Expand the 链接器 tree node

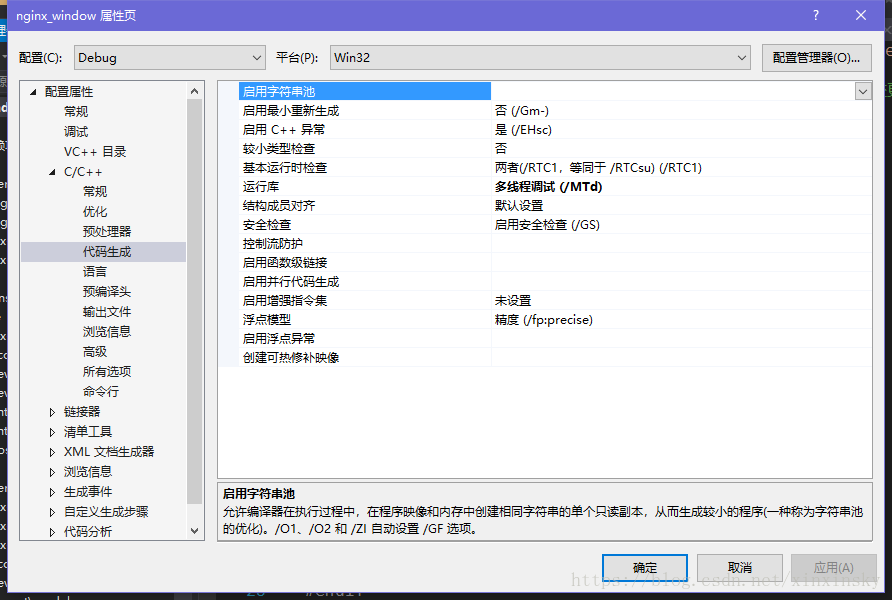tap(52, 412)
